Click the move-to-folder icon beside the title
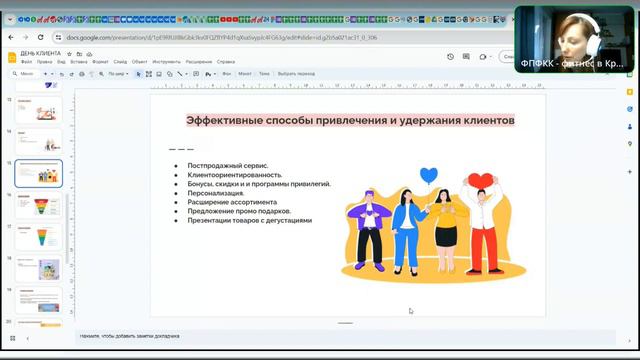This screenshot has height=360, width=640. coord(79,54)
